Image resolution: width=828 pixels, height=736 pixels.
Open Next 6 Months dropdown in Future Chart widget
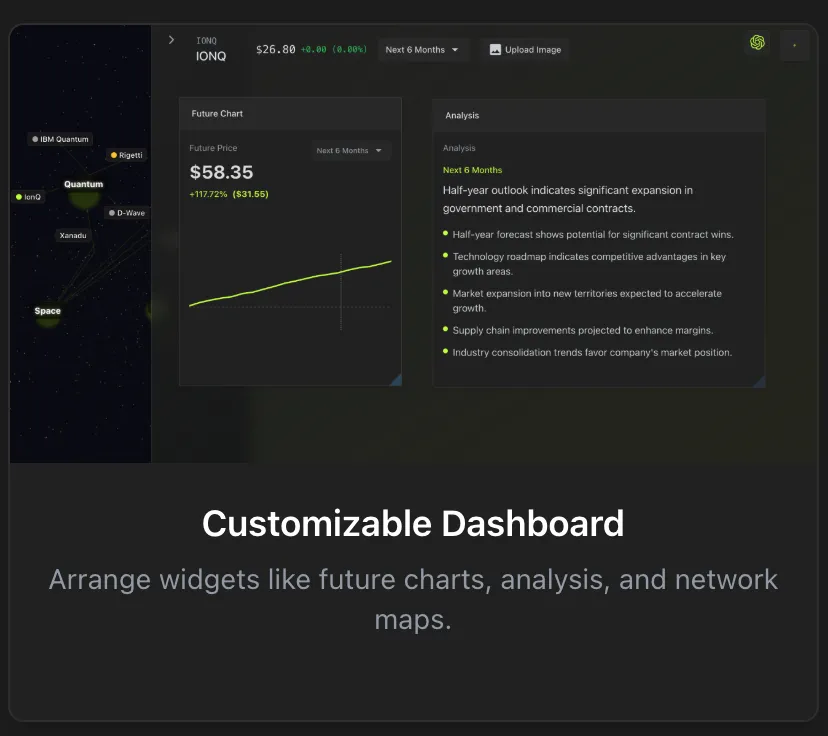(350, 150)
